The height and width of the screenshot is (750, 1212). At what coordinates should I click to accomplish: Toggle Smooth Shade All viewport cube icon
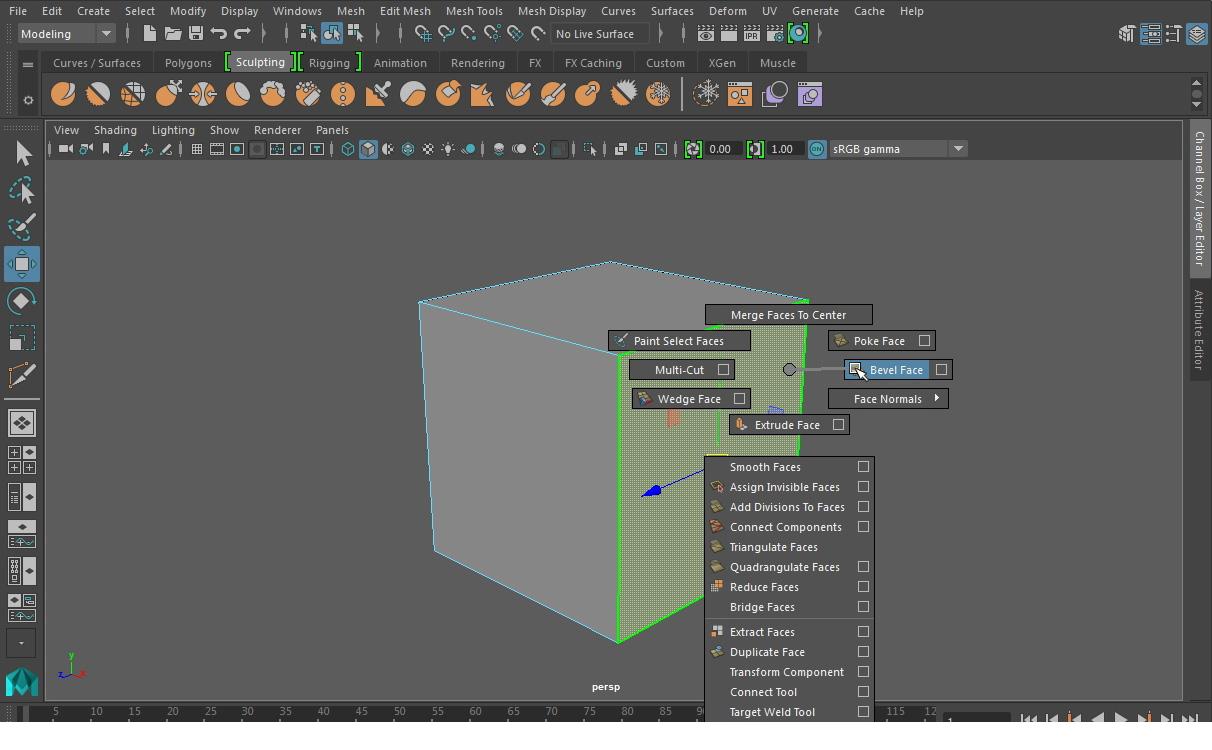[368, 149]
